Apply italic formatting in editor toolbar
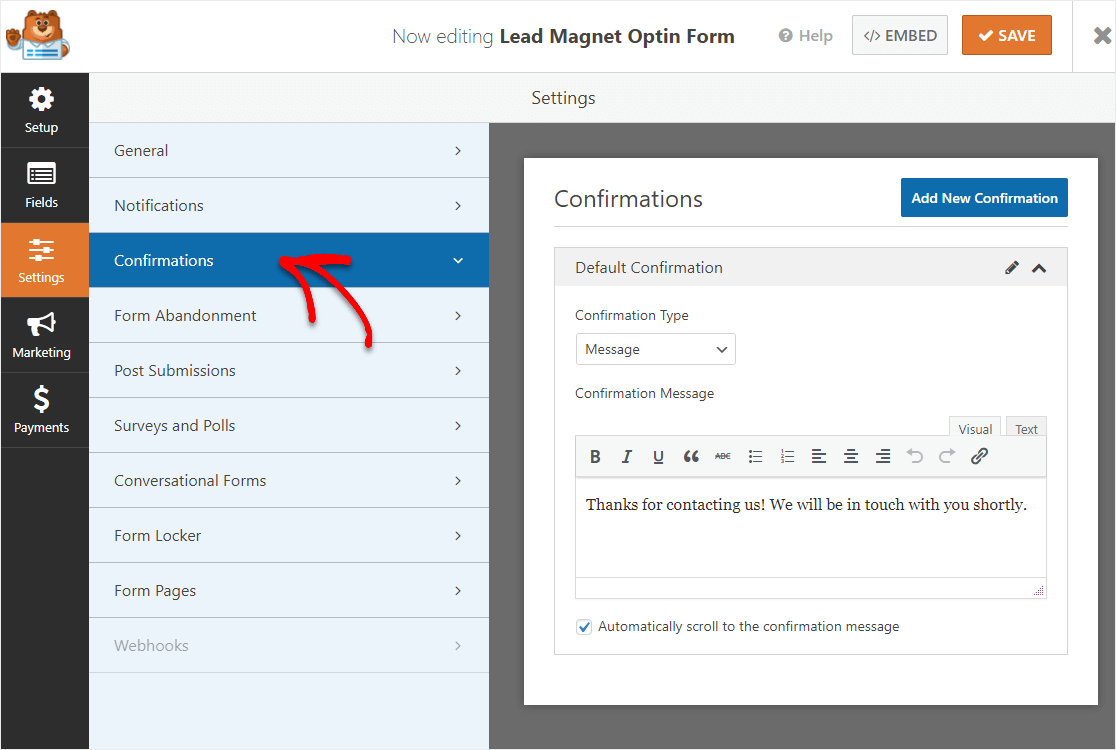 pos(627,457)
